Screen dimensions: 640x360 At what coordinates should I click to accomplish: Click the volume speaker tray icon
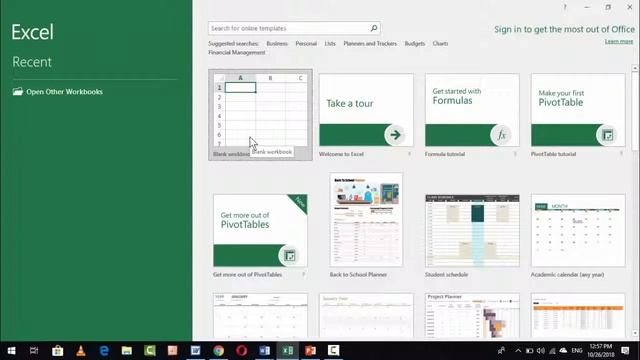click(541, 351)
